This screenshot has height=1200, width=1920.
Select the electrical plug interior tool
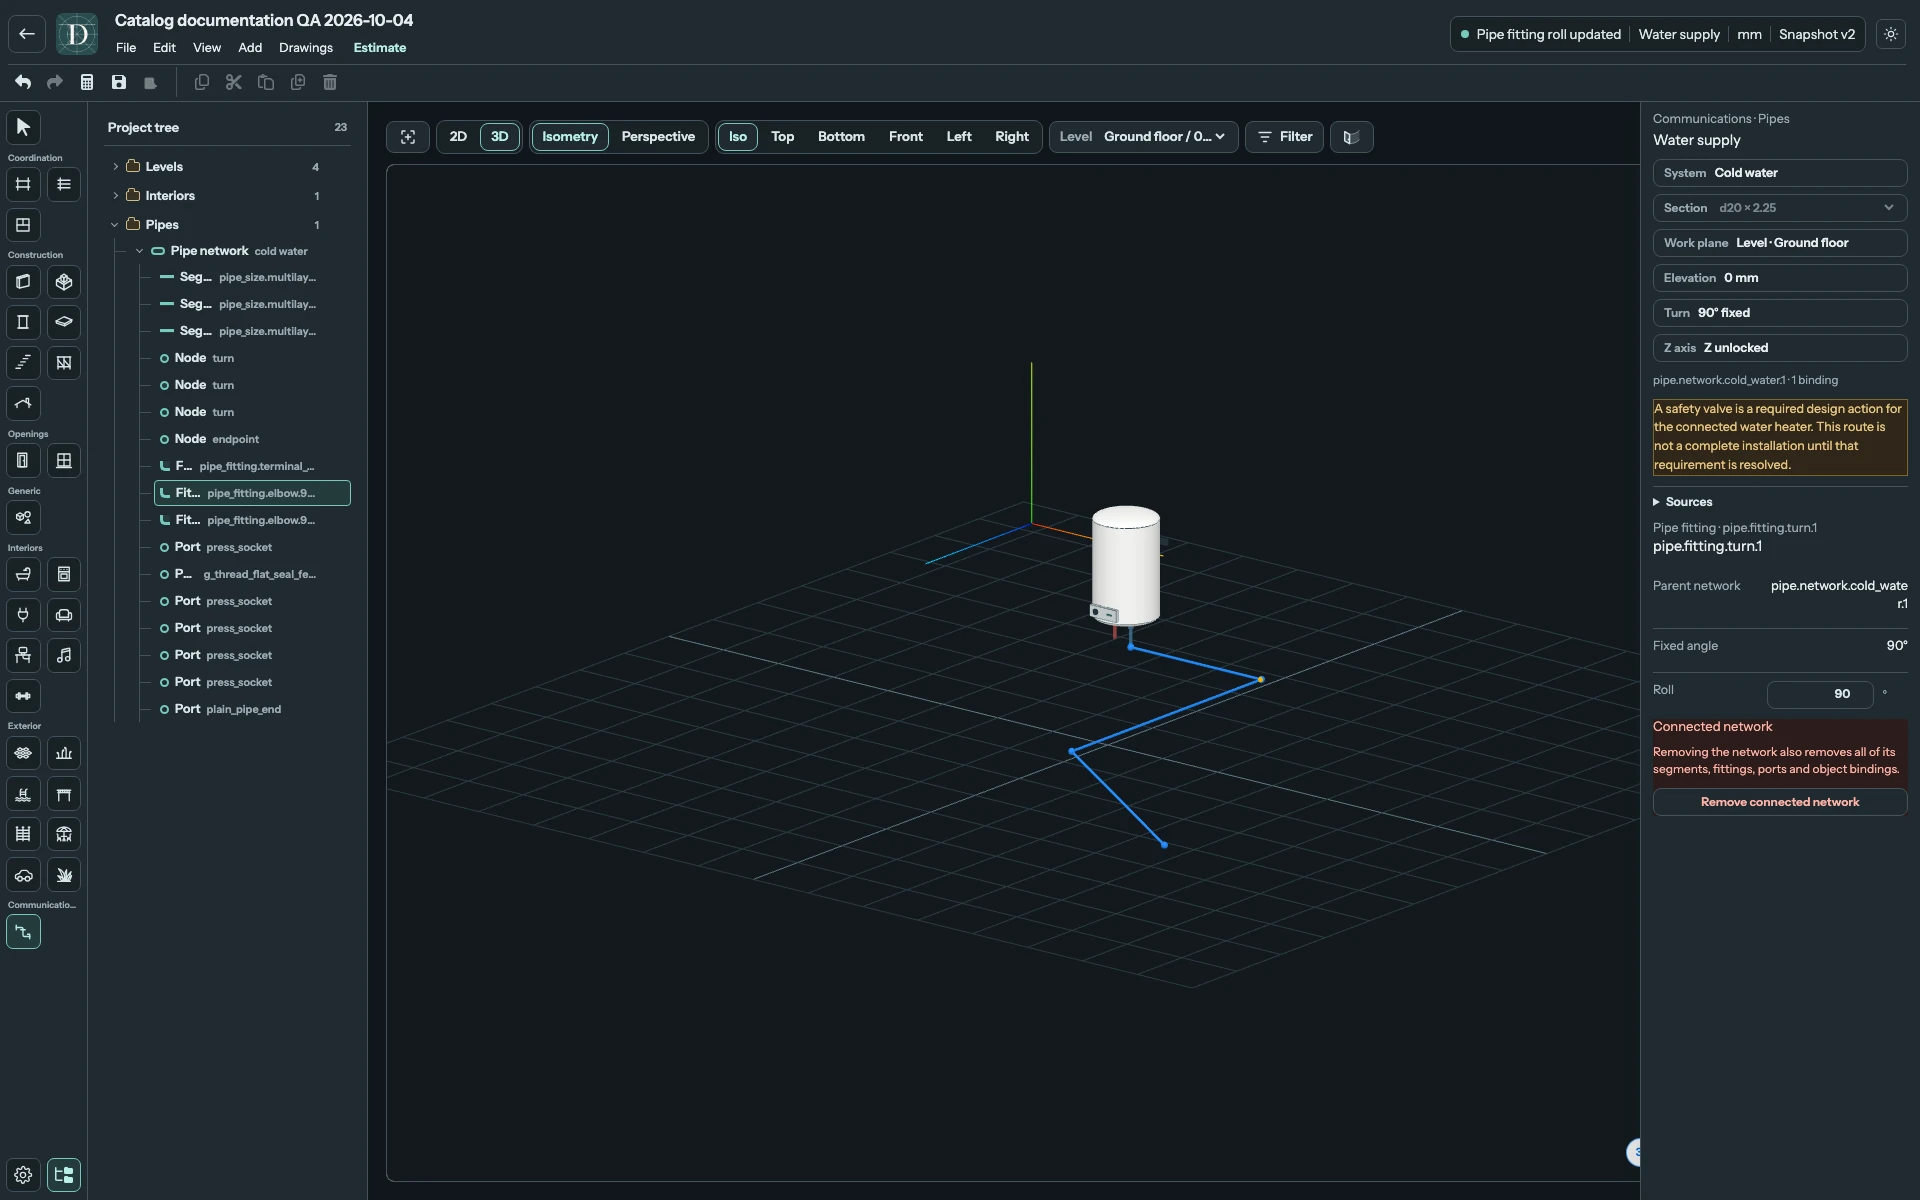pos(23,615)
